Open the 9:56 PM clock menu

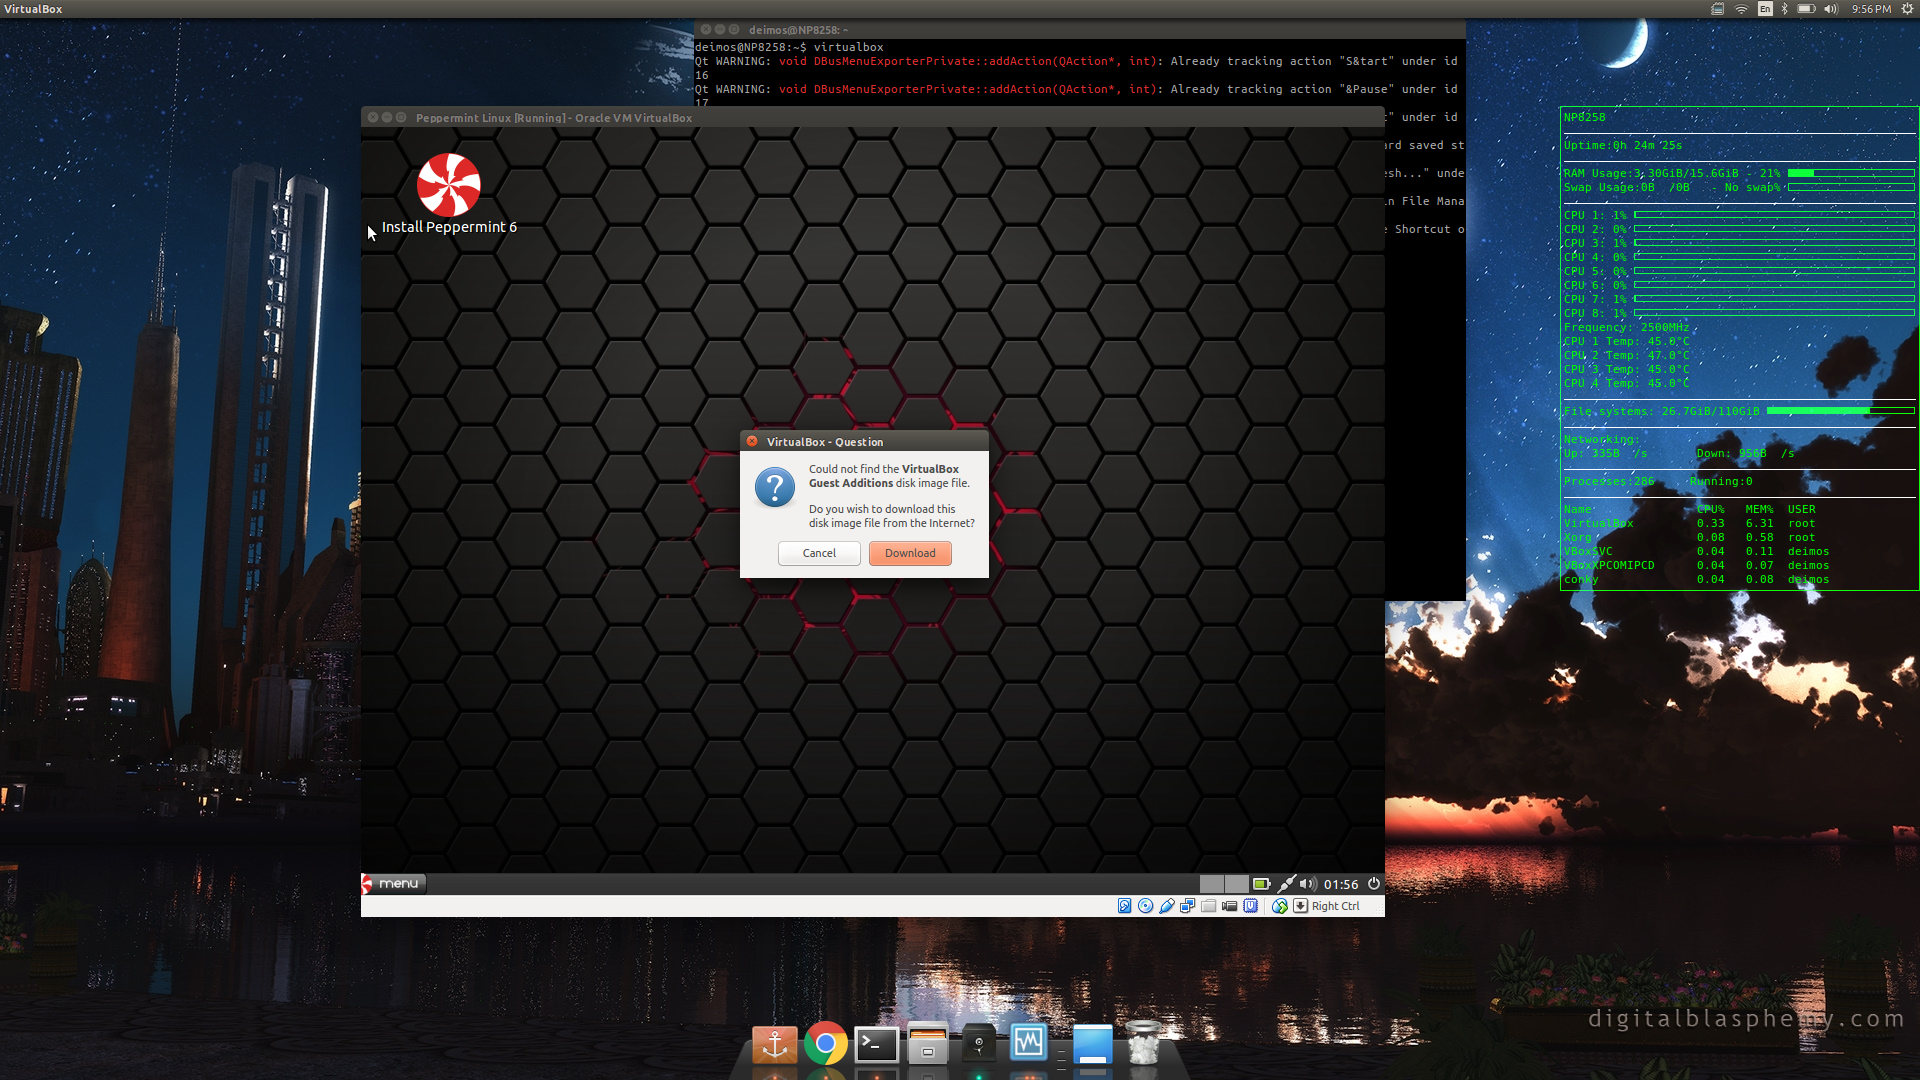click(x=1871, y=9)
